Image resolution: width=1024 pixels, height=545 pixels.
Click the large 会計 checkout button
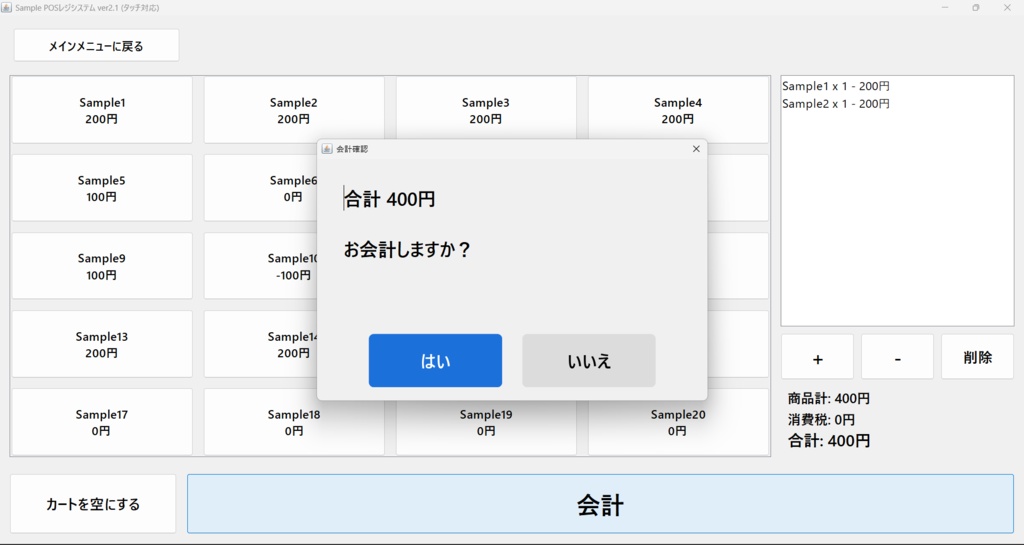[x=600, y=504]
